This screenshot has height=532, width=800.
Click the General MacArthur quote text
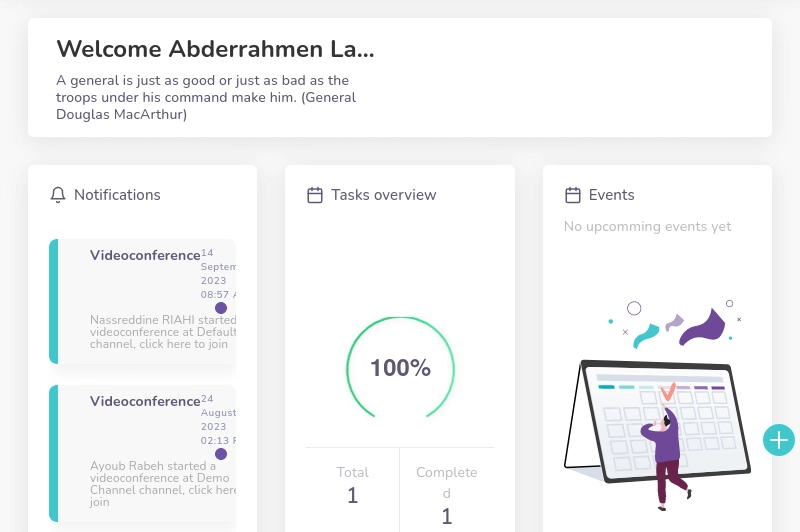point(206,97)
